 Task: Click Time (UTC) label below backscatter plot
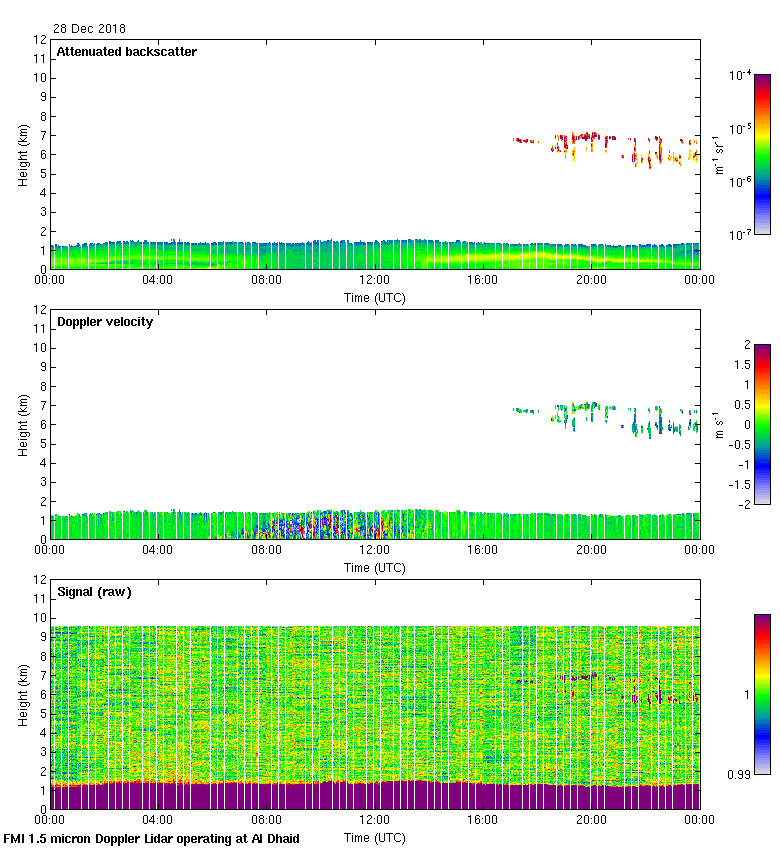[x=375, y=297]
